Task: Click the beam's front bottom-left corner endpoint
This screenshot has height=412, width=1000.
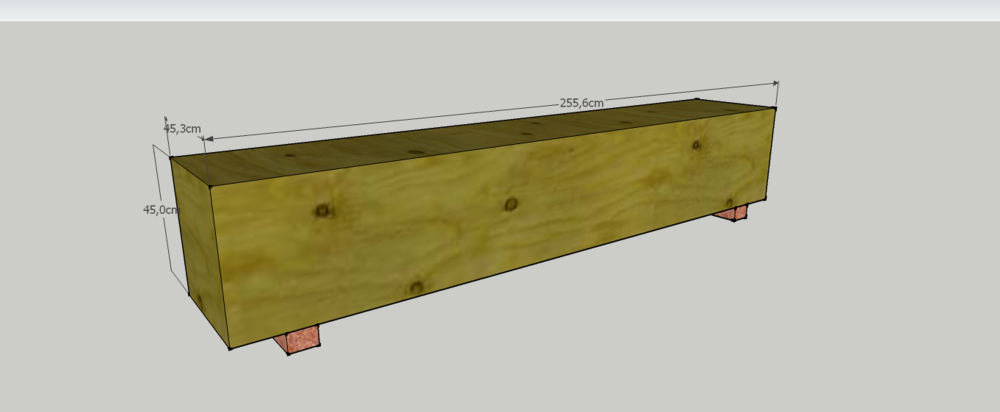Action: pos(230,349)
